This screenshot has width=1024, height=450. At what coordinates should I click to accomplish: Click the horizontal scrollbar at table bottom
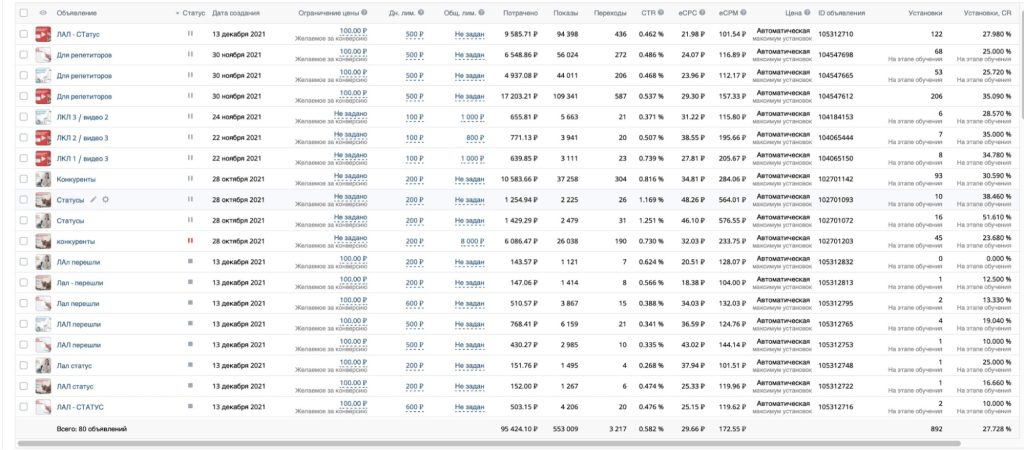(488, 443)
